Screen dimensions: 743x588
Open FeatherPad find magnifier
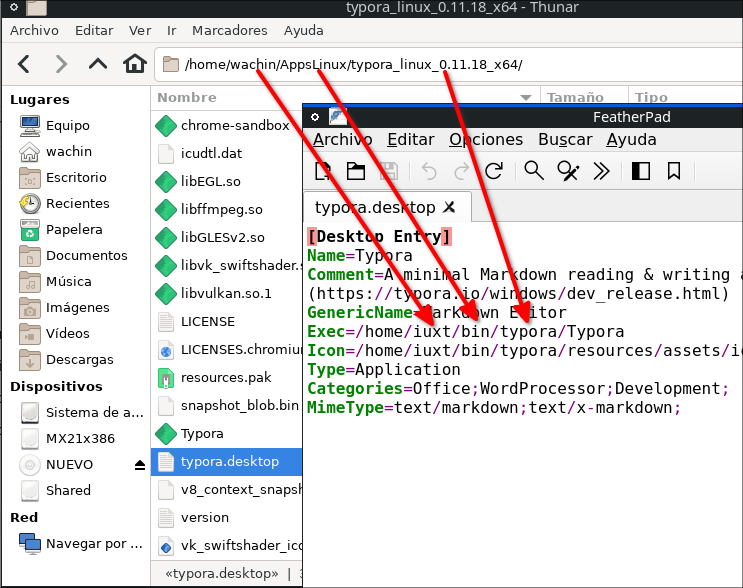tap(534, 171)
